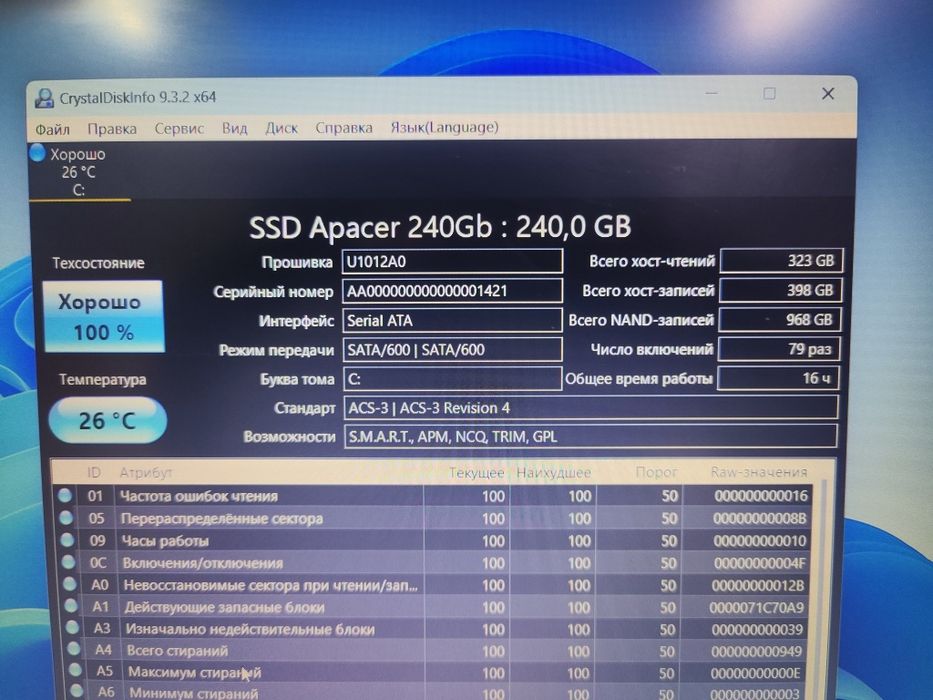Viewport: 933px width, 700px height.
Task: Click the Raw-значения column header
Action: pos(759,472)
